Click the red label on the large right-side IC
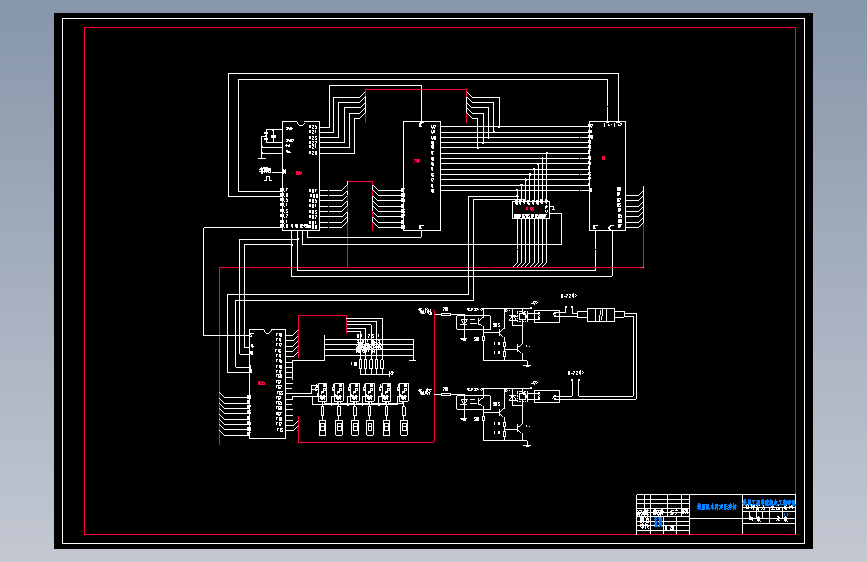 click(x=603, y=158)
